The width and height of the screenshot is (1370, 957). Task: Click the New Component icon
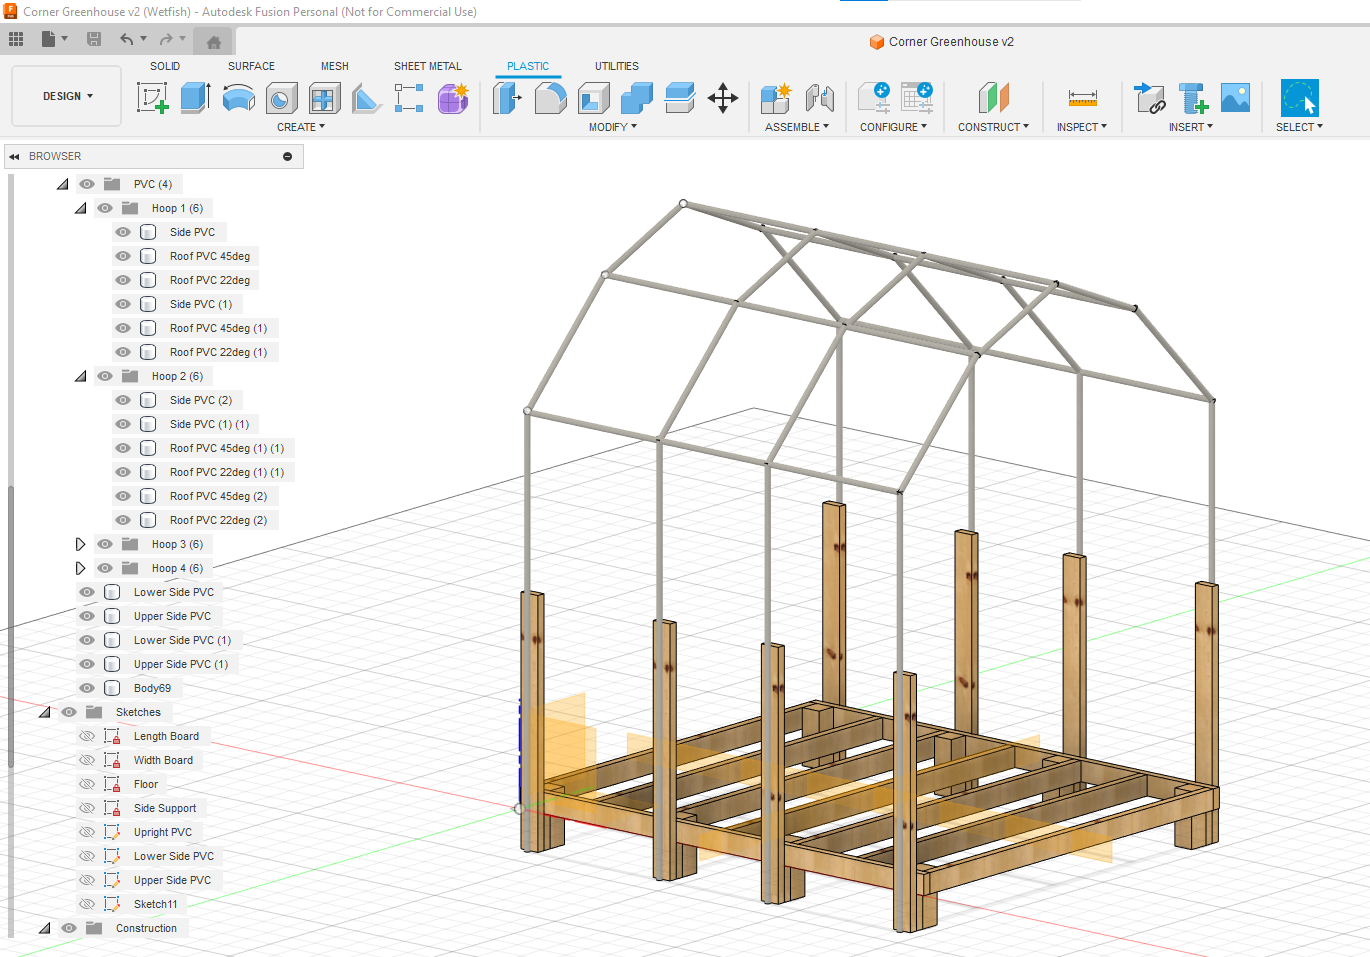[776, 98]
